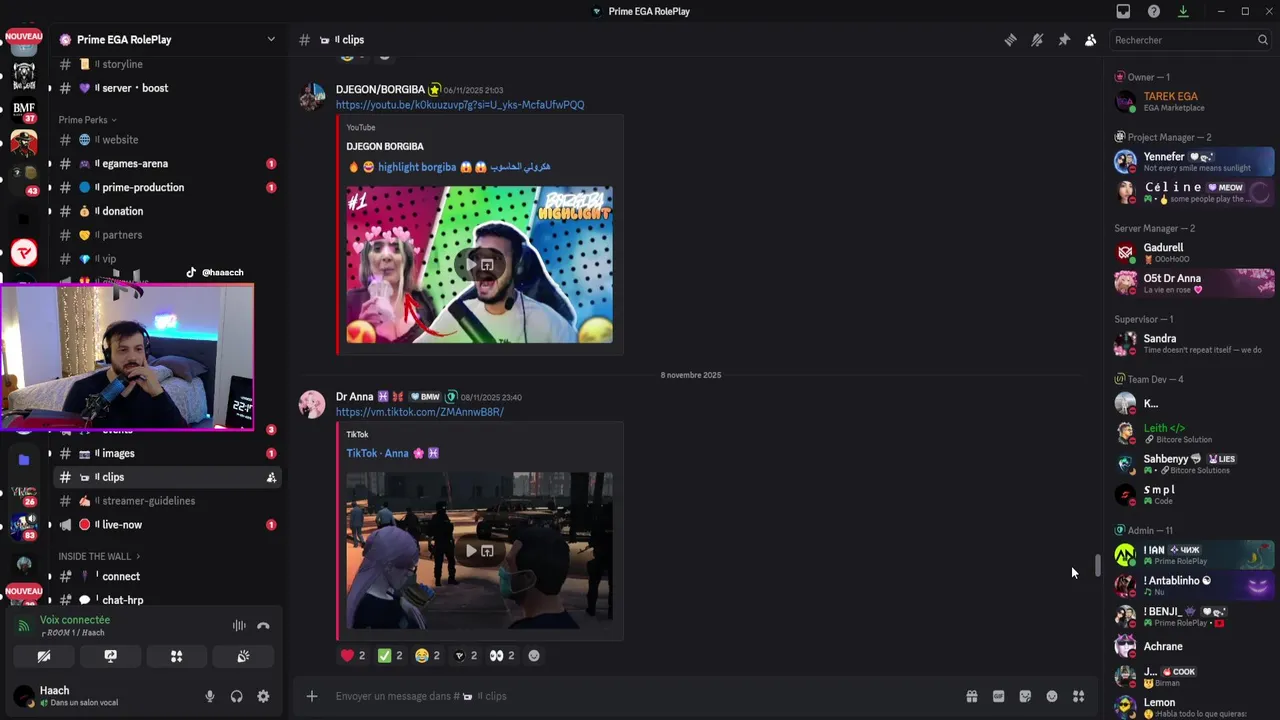Click the Rechercher search field
1280x720 pixels.
[1190, 40]
